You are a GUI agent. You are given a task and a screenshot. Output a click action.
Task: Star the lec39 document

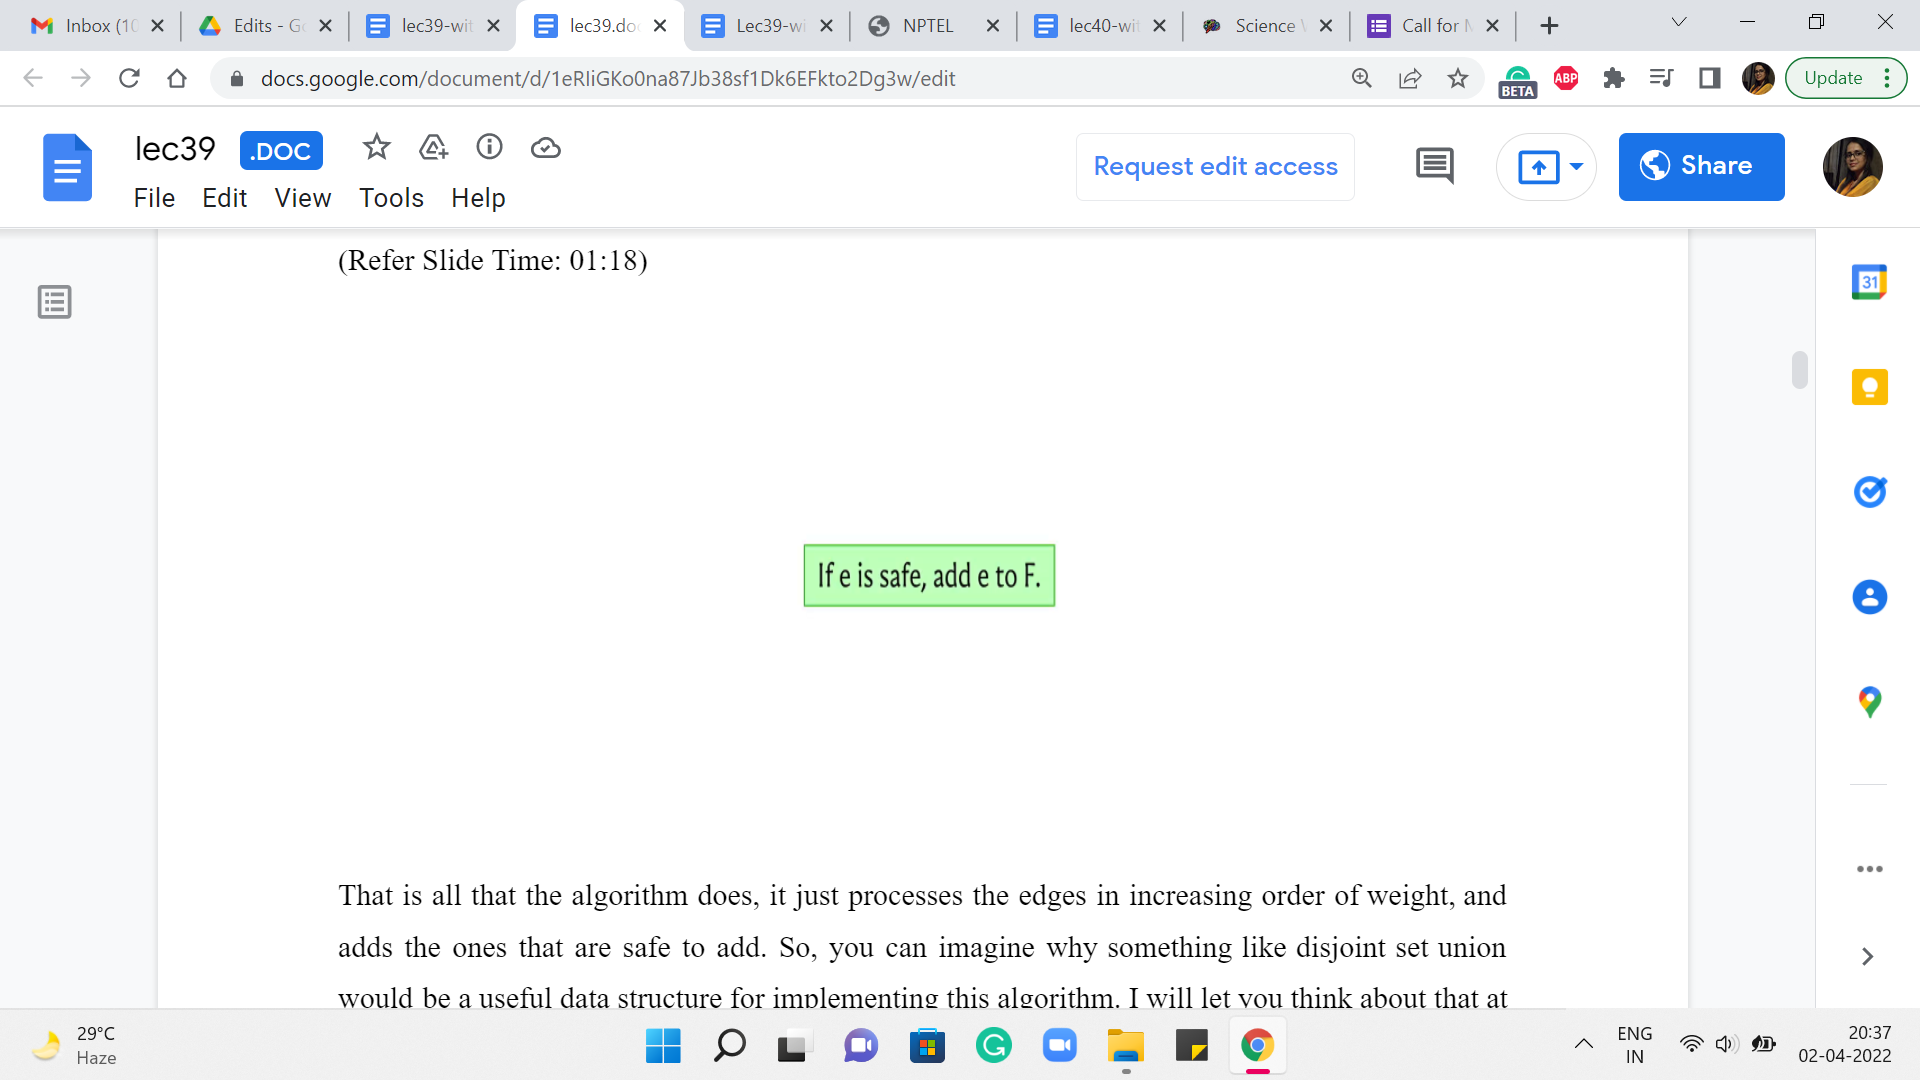(x=376, y=148)
